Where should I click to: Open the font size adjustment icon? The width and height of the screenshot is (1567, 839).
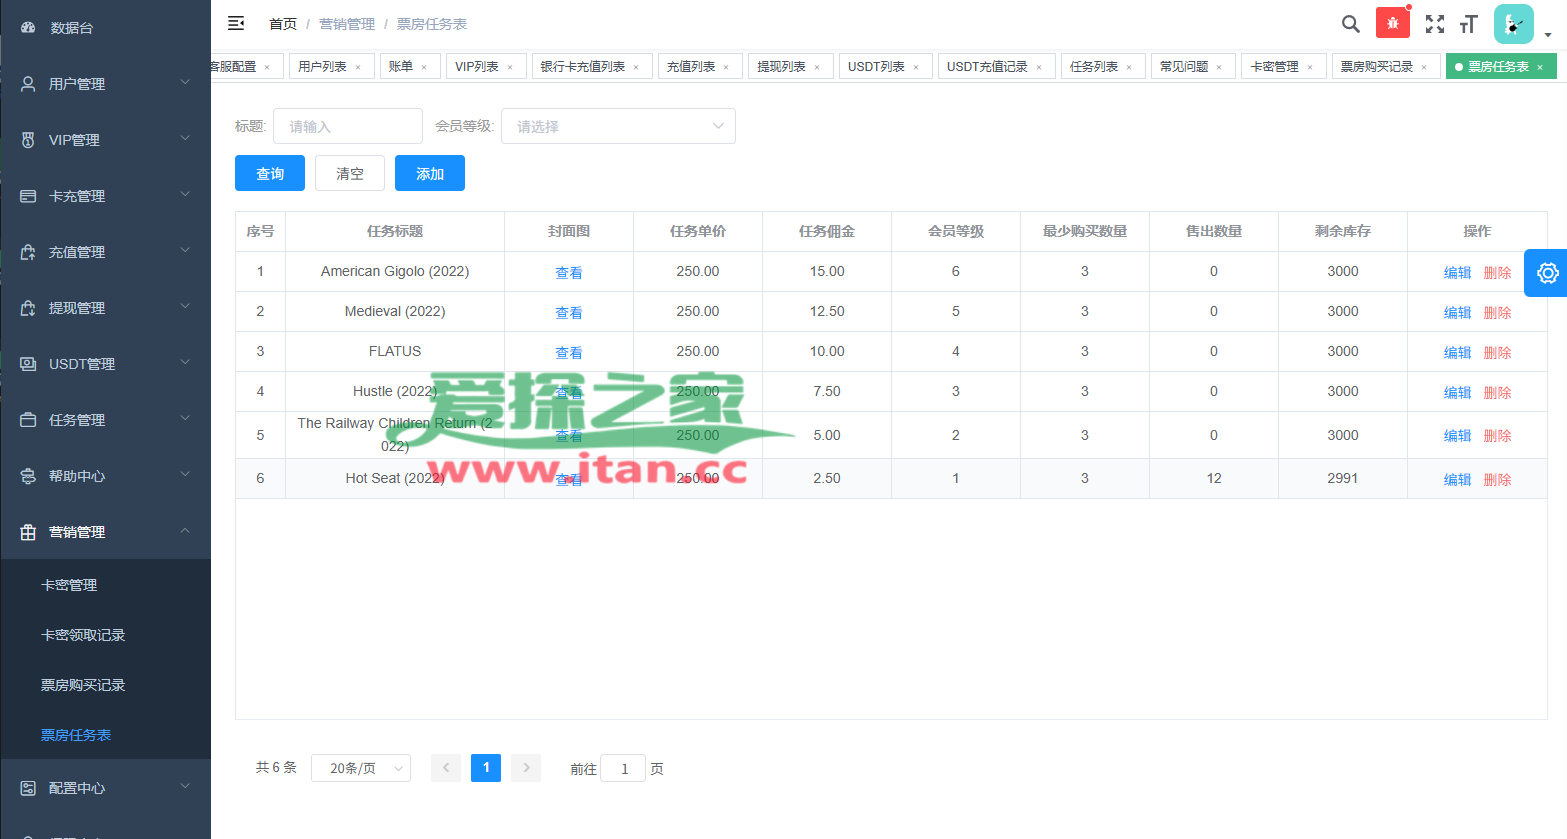coord(1469,24)
